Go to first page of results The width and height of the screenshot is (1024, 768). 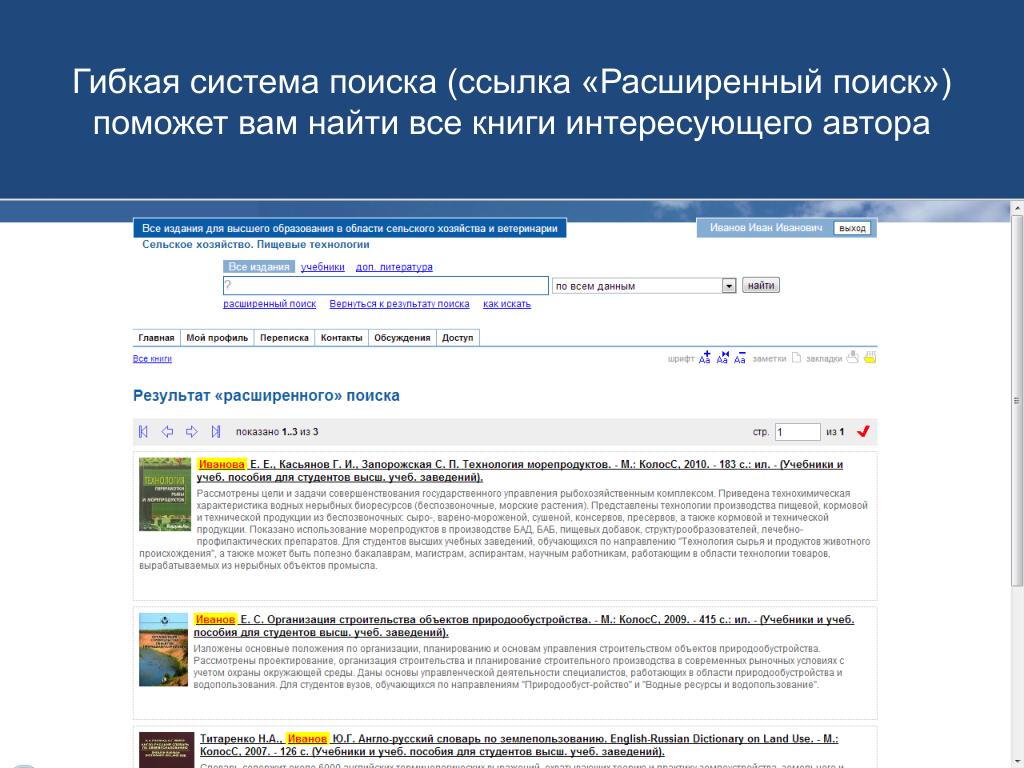(x=144, y=432)
